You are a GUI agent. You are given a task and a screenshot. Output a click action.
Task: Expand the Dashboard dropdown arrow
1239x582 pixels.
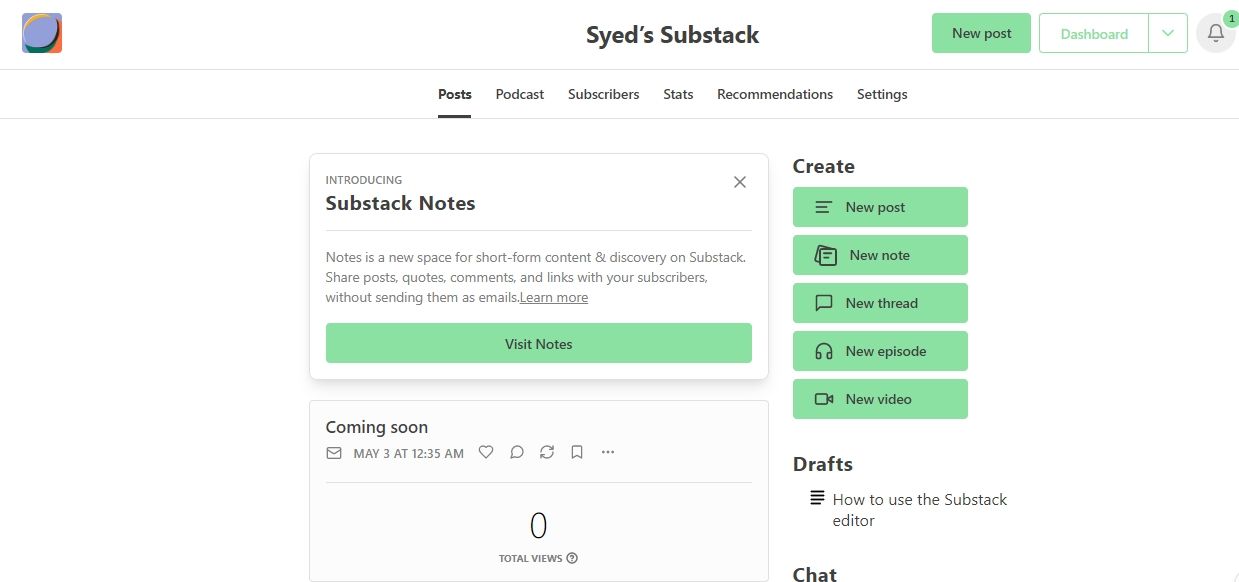(1167, 33)
